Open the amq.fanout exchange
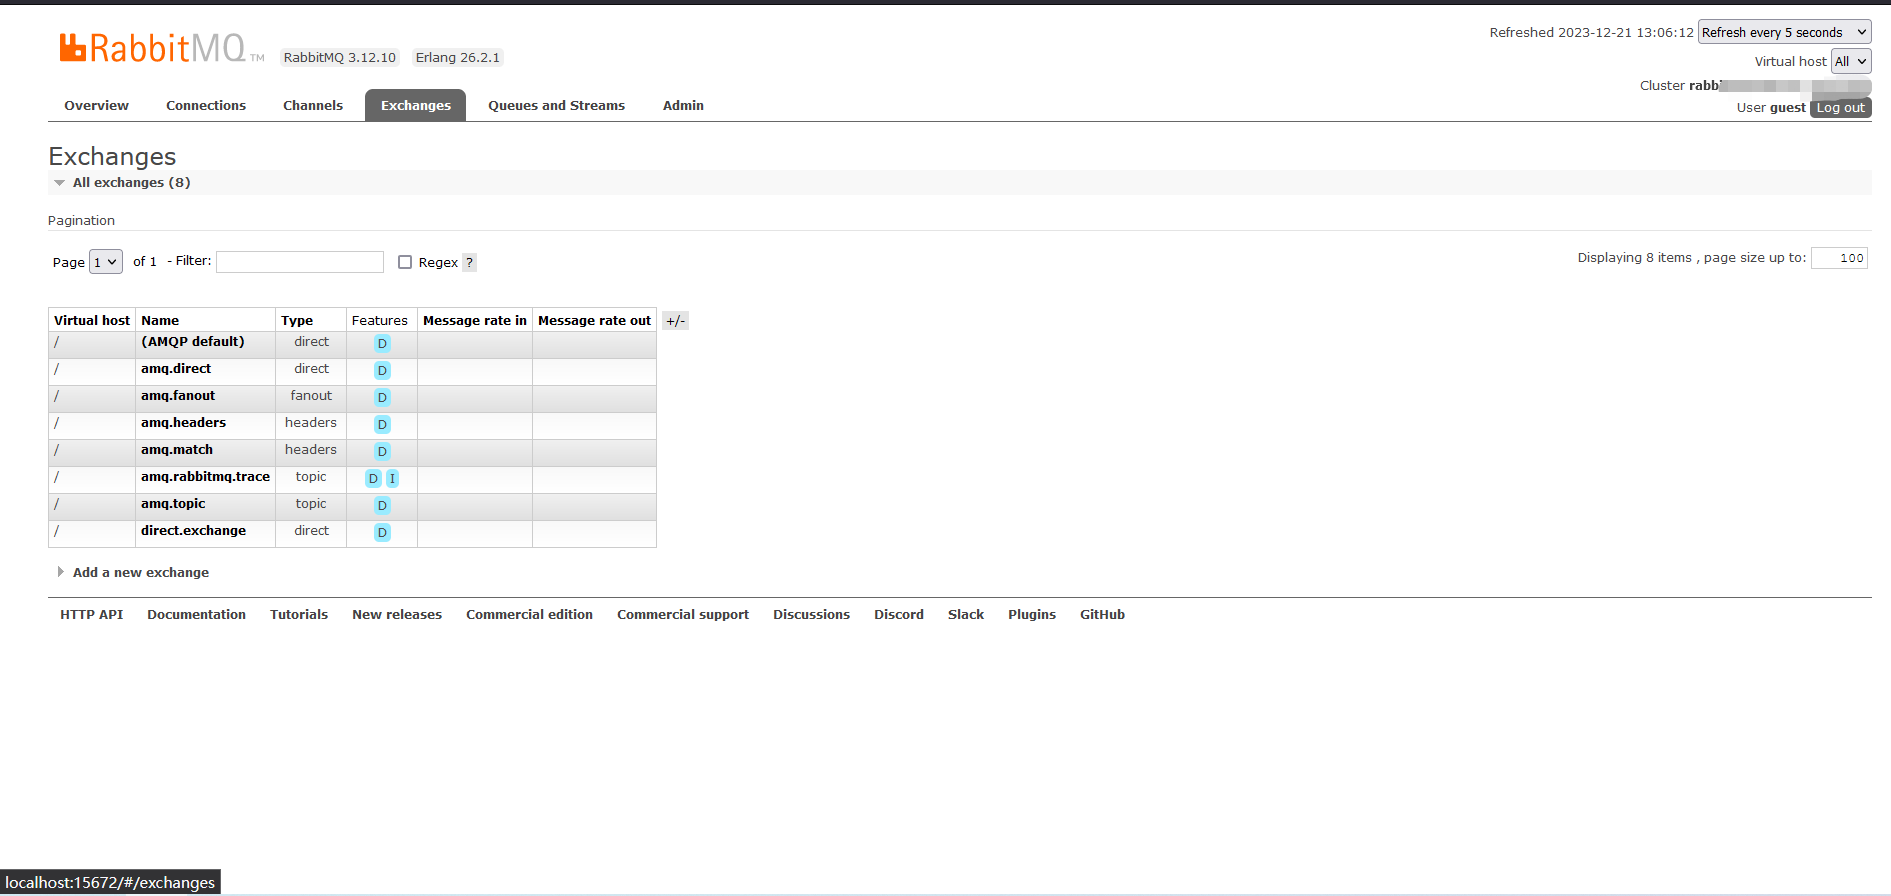This screenshot has width=1891, height=896. point(178,396)
